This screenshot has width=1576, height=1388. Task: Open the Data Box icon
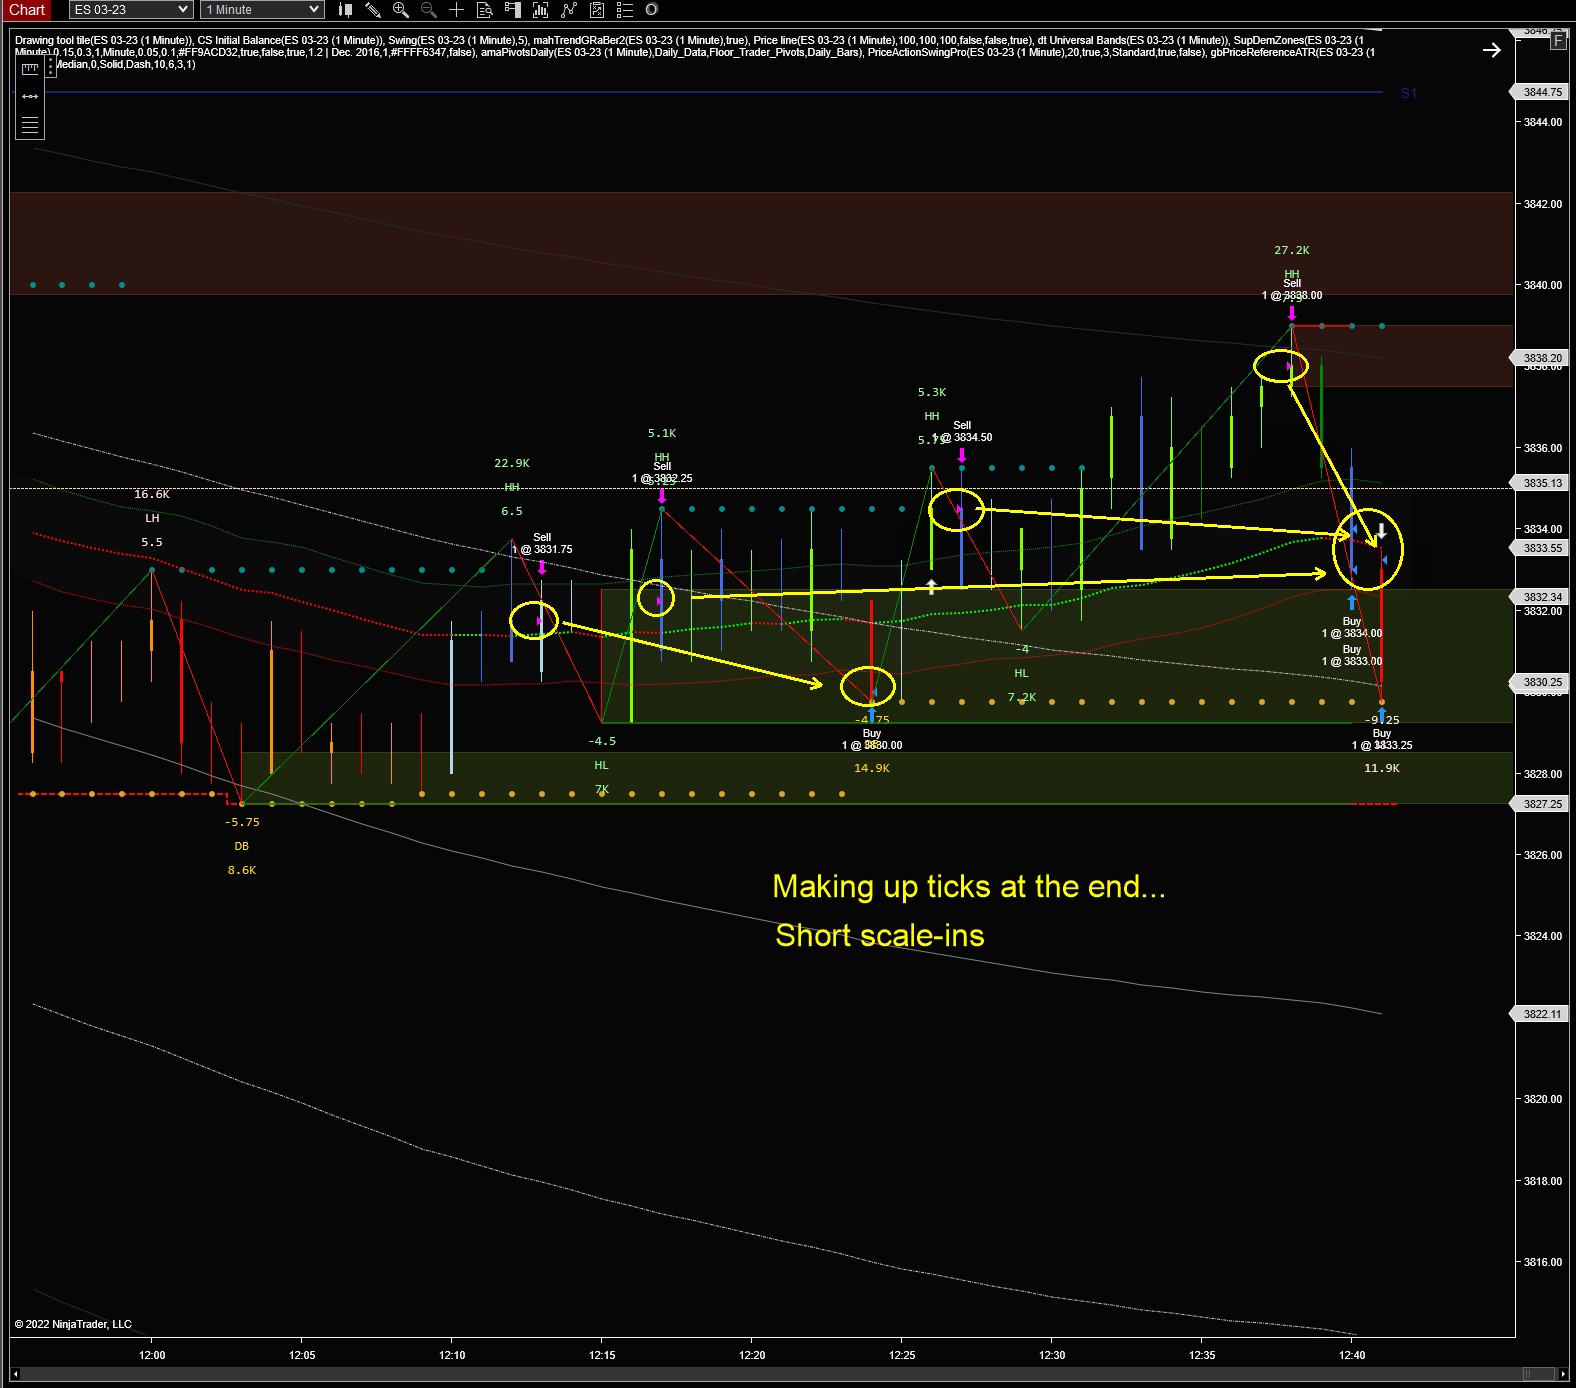pos(485,10)
